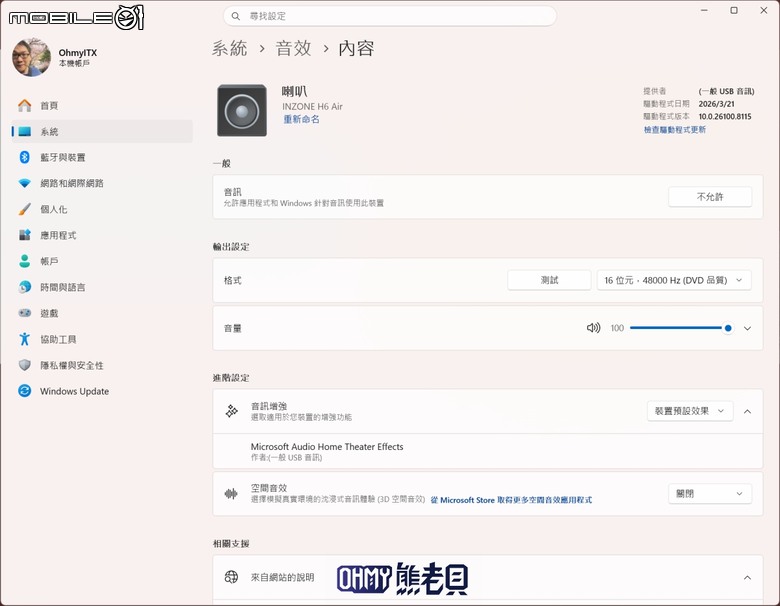
Task: Click Microsoft Audio Home Theater Effects entry
Action: [488, 451]
